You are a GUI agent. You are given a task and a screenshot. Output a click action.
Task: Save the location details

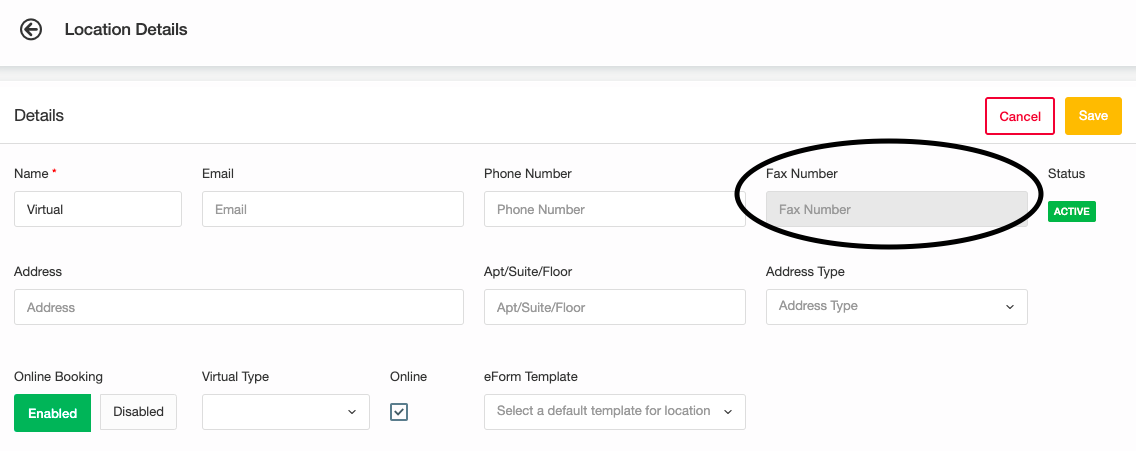[x=1093, y=116]
